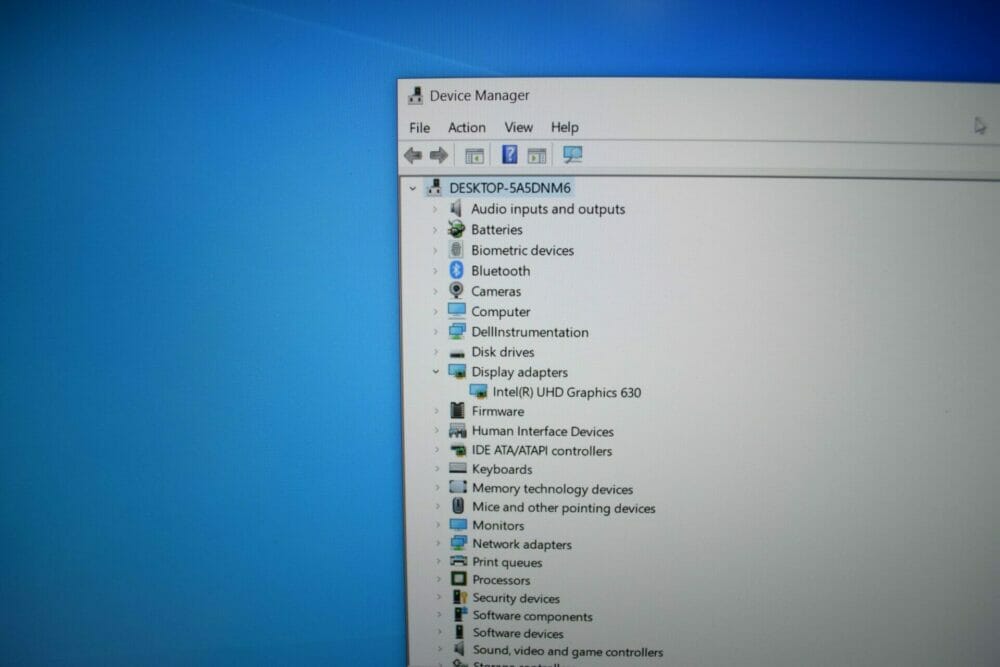Select the Mice and other pointing devices label
Viewport: 1000px width, 667px height.
tap(564, 508)
